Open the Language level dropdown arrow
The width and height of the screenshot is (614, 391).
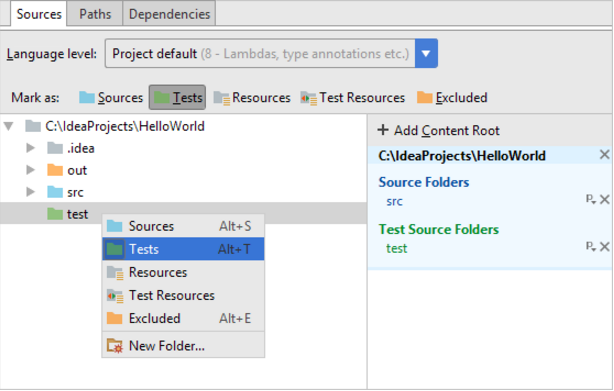click(x=426, y=53)
